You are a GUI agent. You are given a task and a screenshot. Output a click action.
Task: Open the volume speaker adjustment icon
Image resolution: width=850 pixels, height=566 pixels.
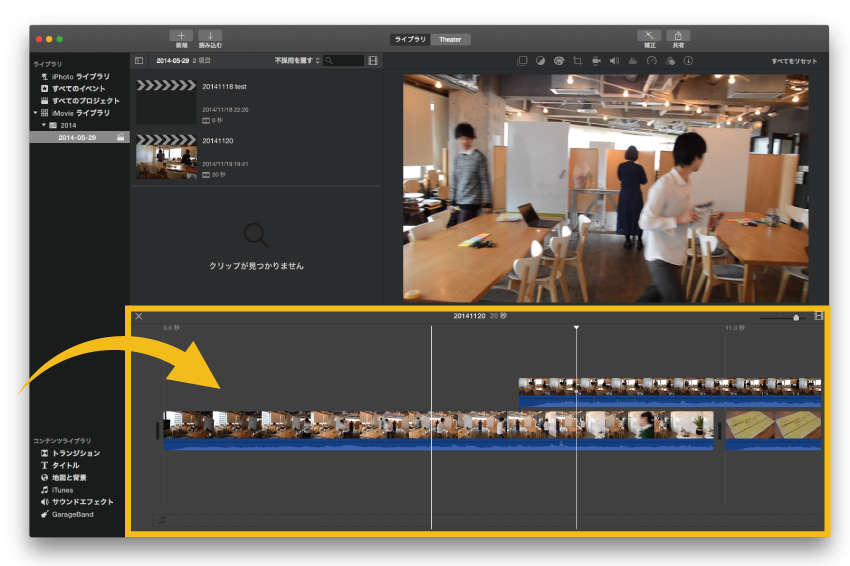(614, 61)
